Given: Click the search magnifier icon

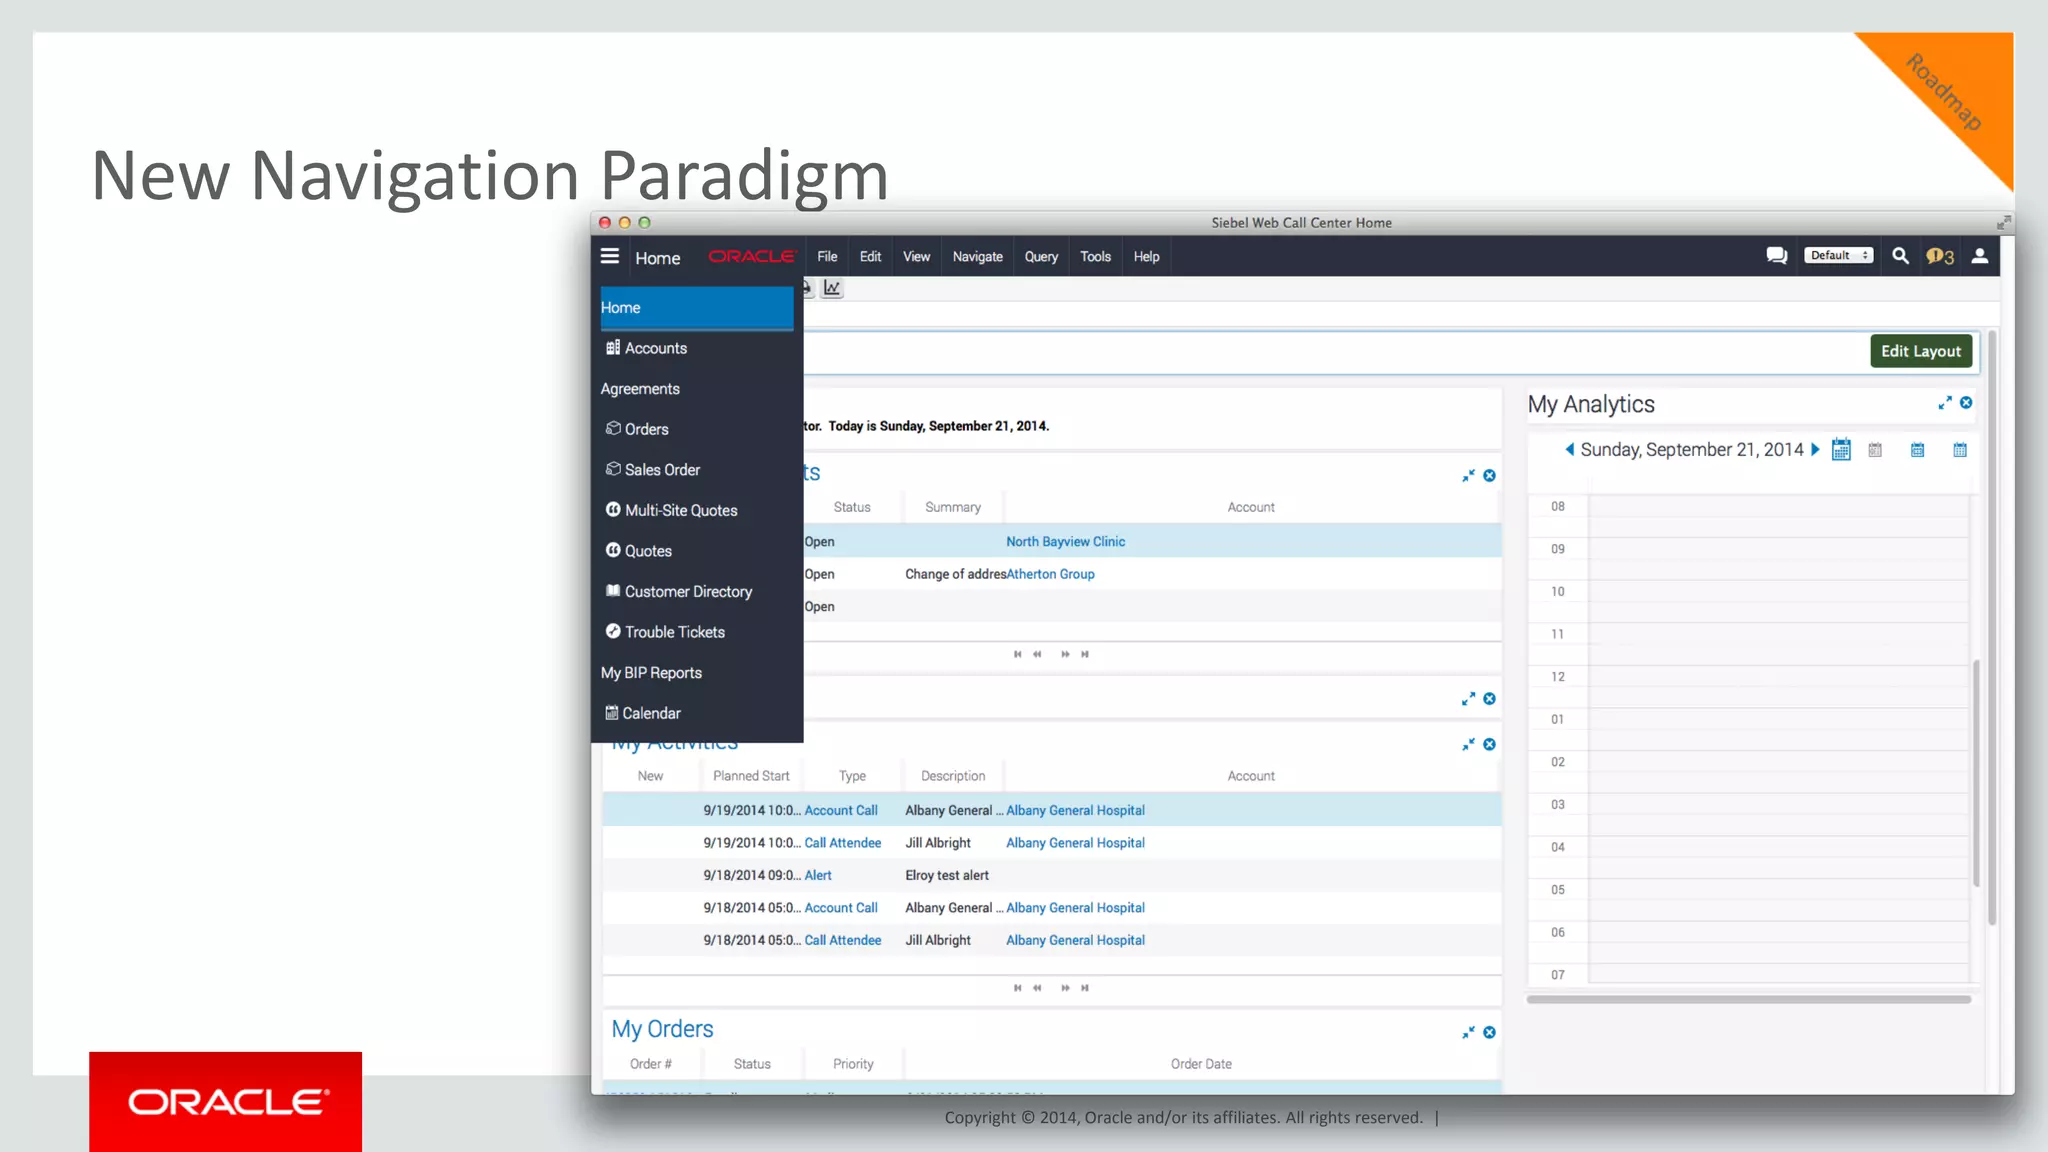Looking at the screenshot, I should [x=1901, y=256].
